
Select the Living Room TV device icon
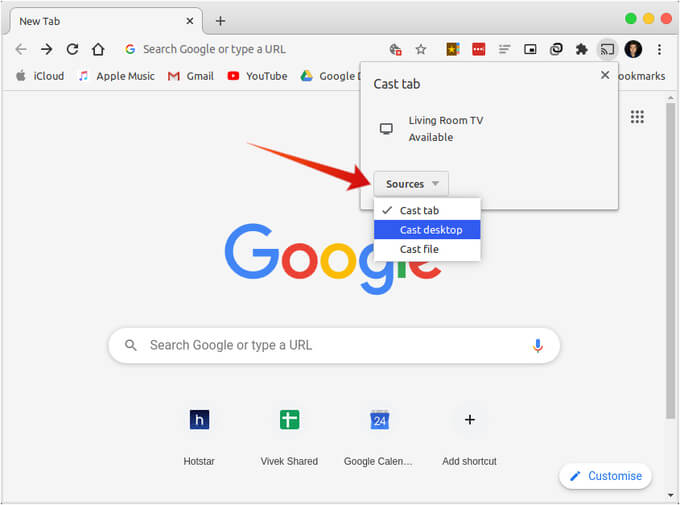(386, 129)
